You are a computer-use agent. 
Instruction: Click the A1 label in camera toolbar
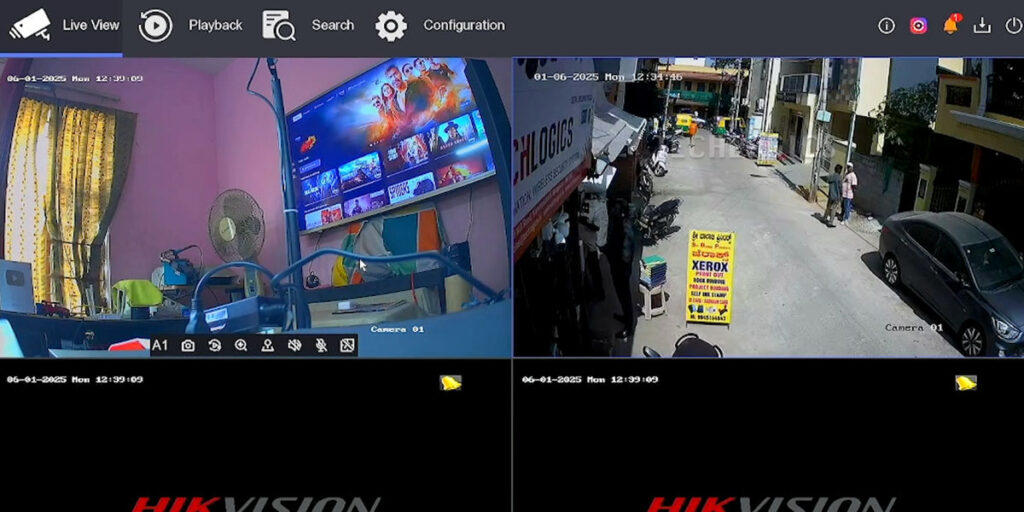(x=160, y=346)
